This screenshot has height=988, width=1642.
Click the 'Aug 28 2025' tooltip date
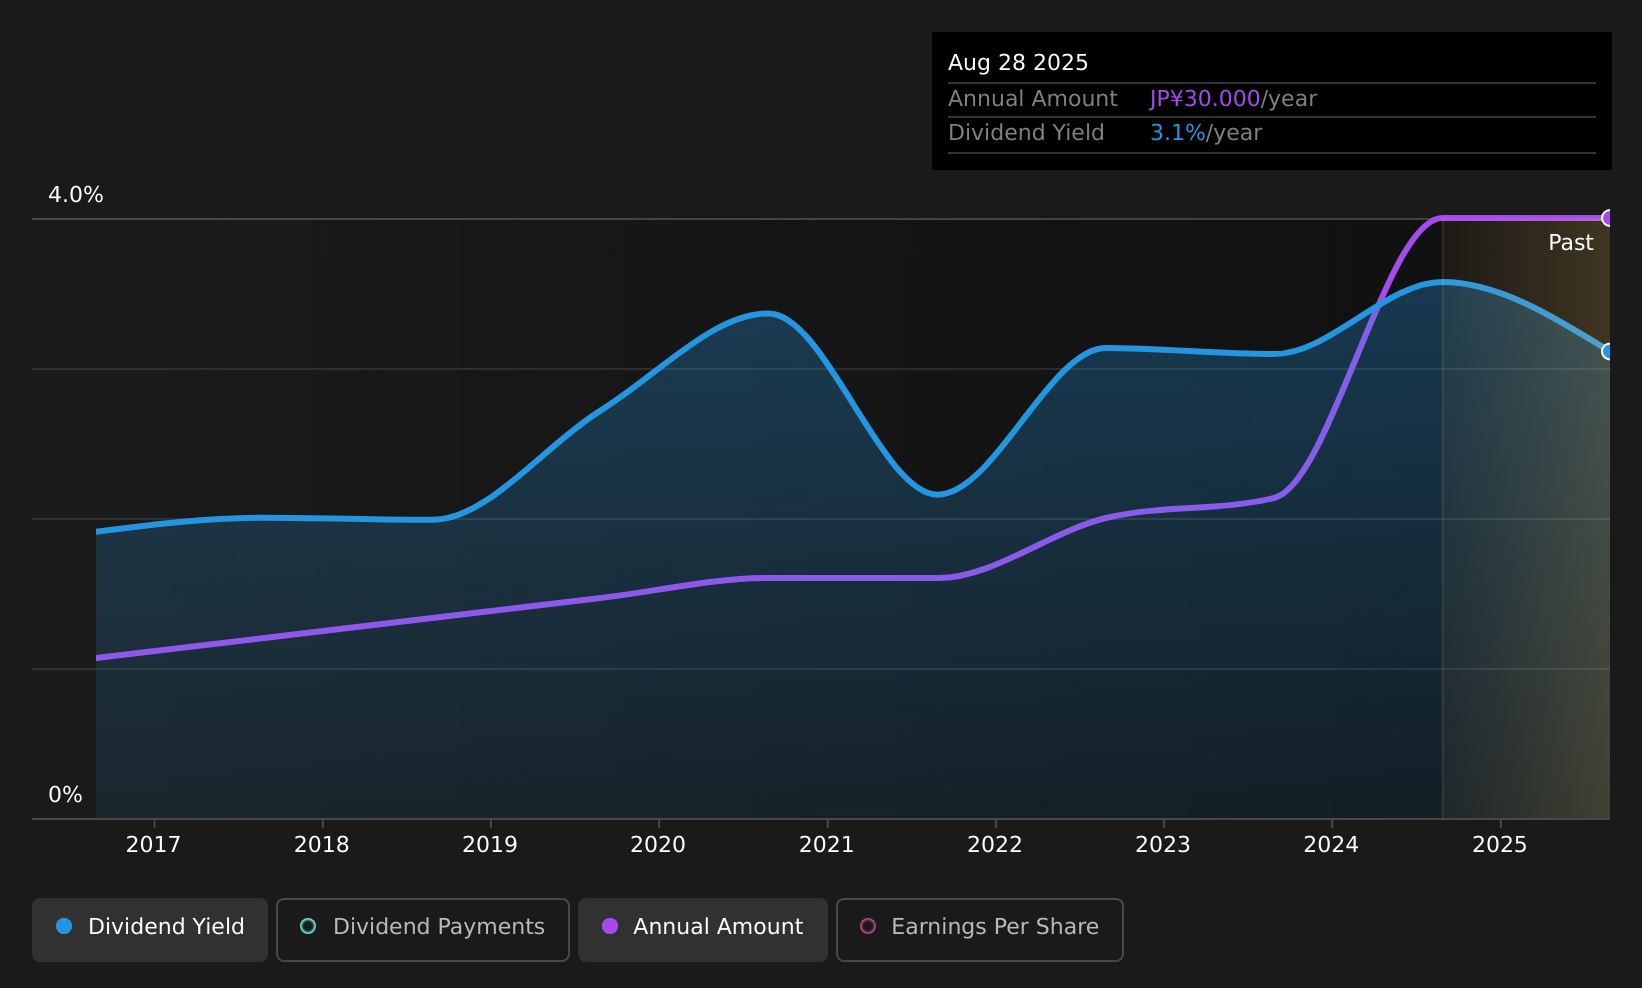point(1018,63)
